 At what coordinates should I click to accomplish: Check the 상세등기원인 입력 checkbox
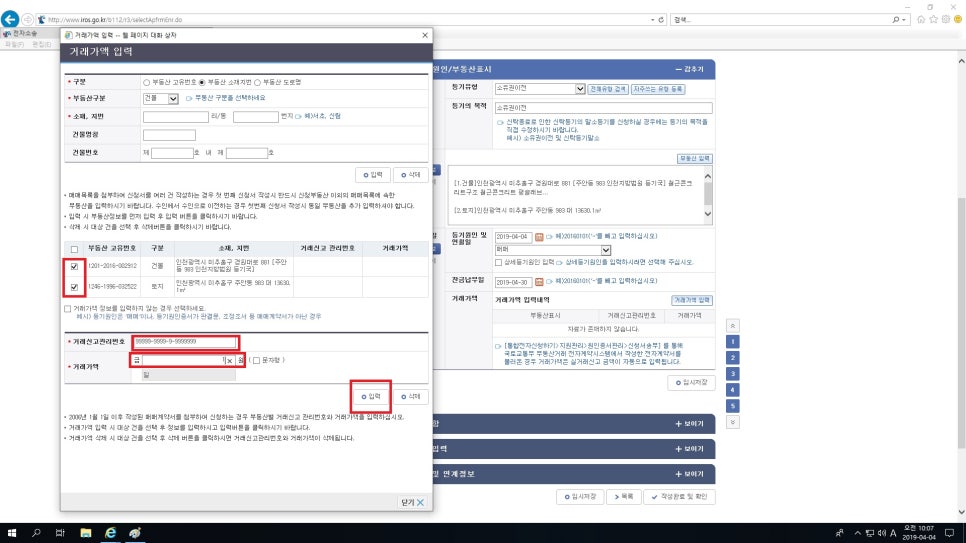tap(498, 263)
